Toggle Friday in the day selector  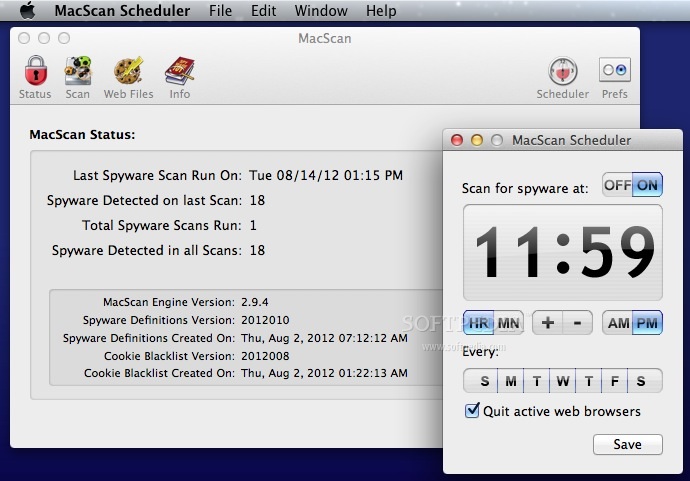point(615,381)
